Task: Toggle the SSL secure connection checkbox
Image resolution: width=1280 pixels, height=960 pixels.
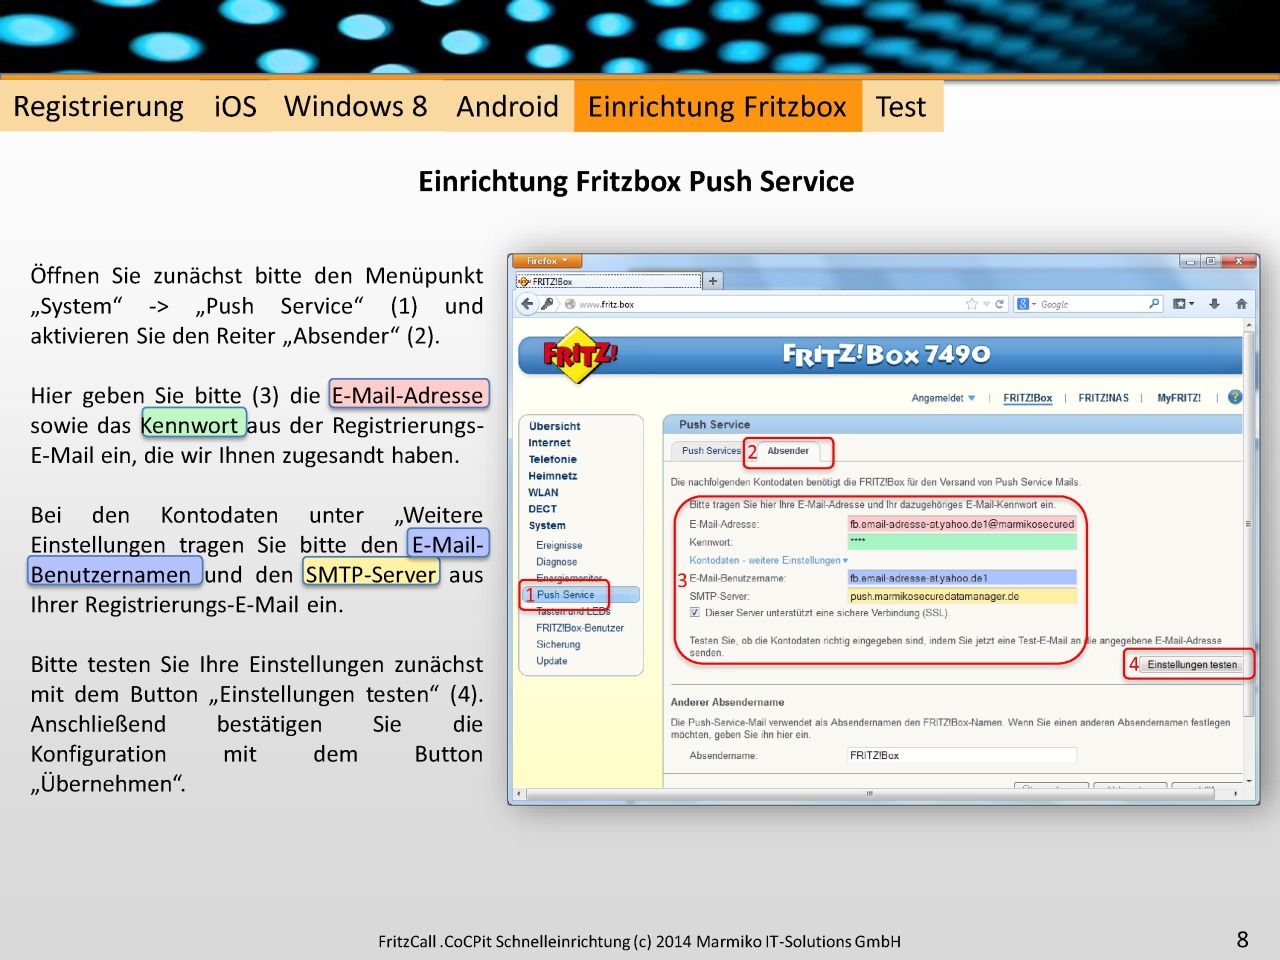Action: tap(695, 613)
